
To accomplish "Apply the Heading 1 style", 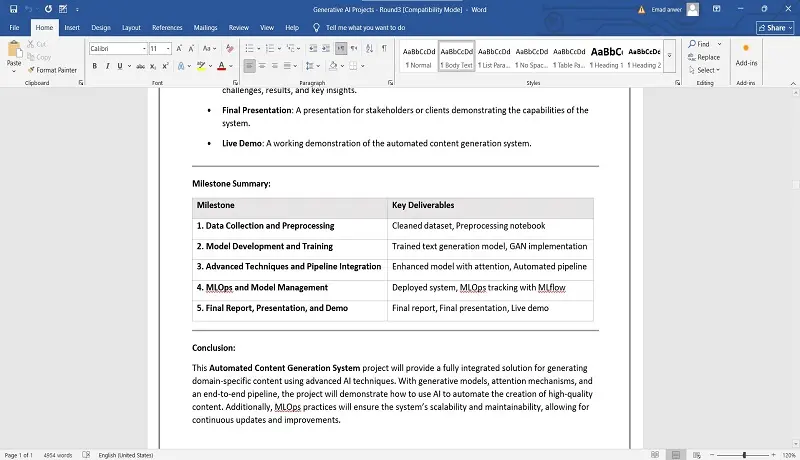I will tap(607, 57).
